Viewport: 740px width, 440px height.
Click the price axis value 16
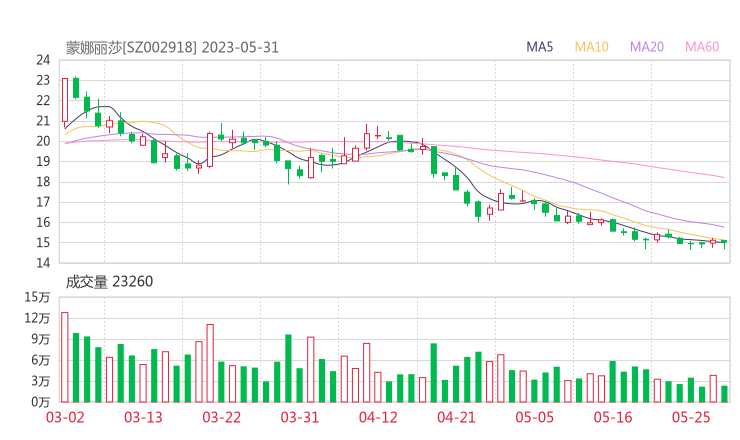click(x=43, y=222)
